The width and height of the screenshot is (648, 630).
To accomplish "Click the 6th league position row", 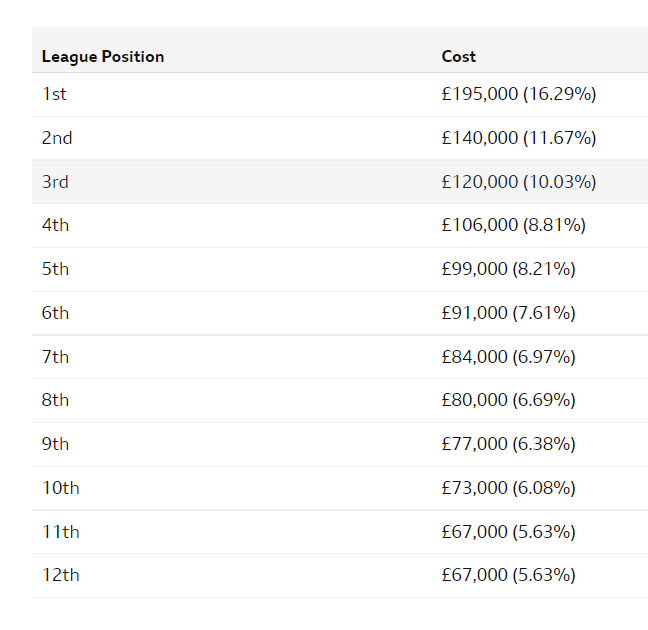I will click(x=340, y=313).
